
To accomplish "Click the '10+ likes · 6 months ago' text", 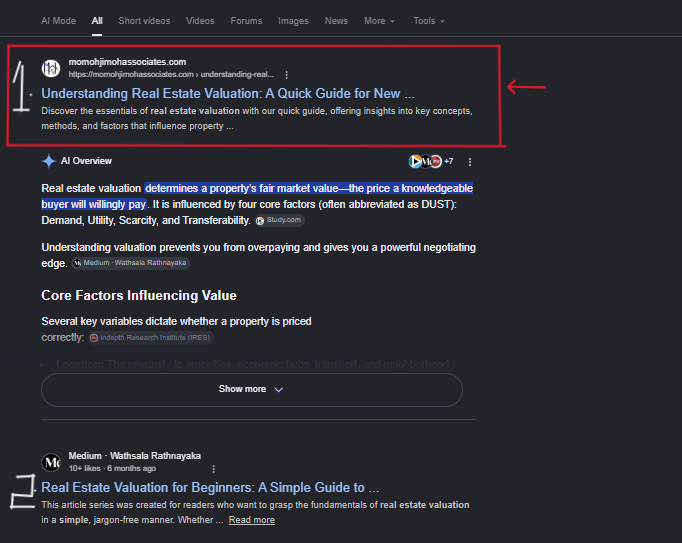I will point(112,469).
